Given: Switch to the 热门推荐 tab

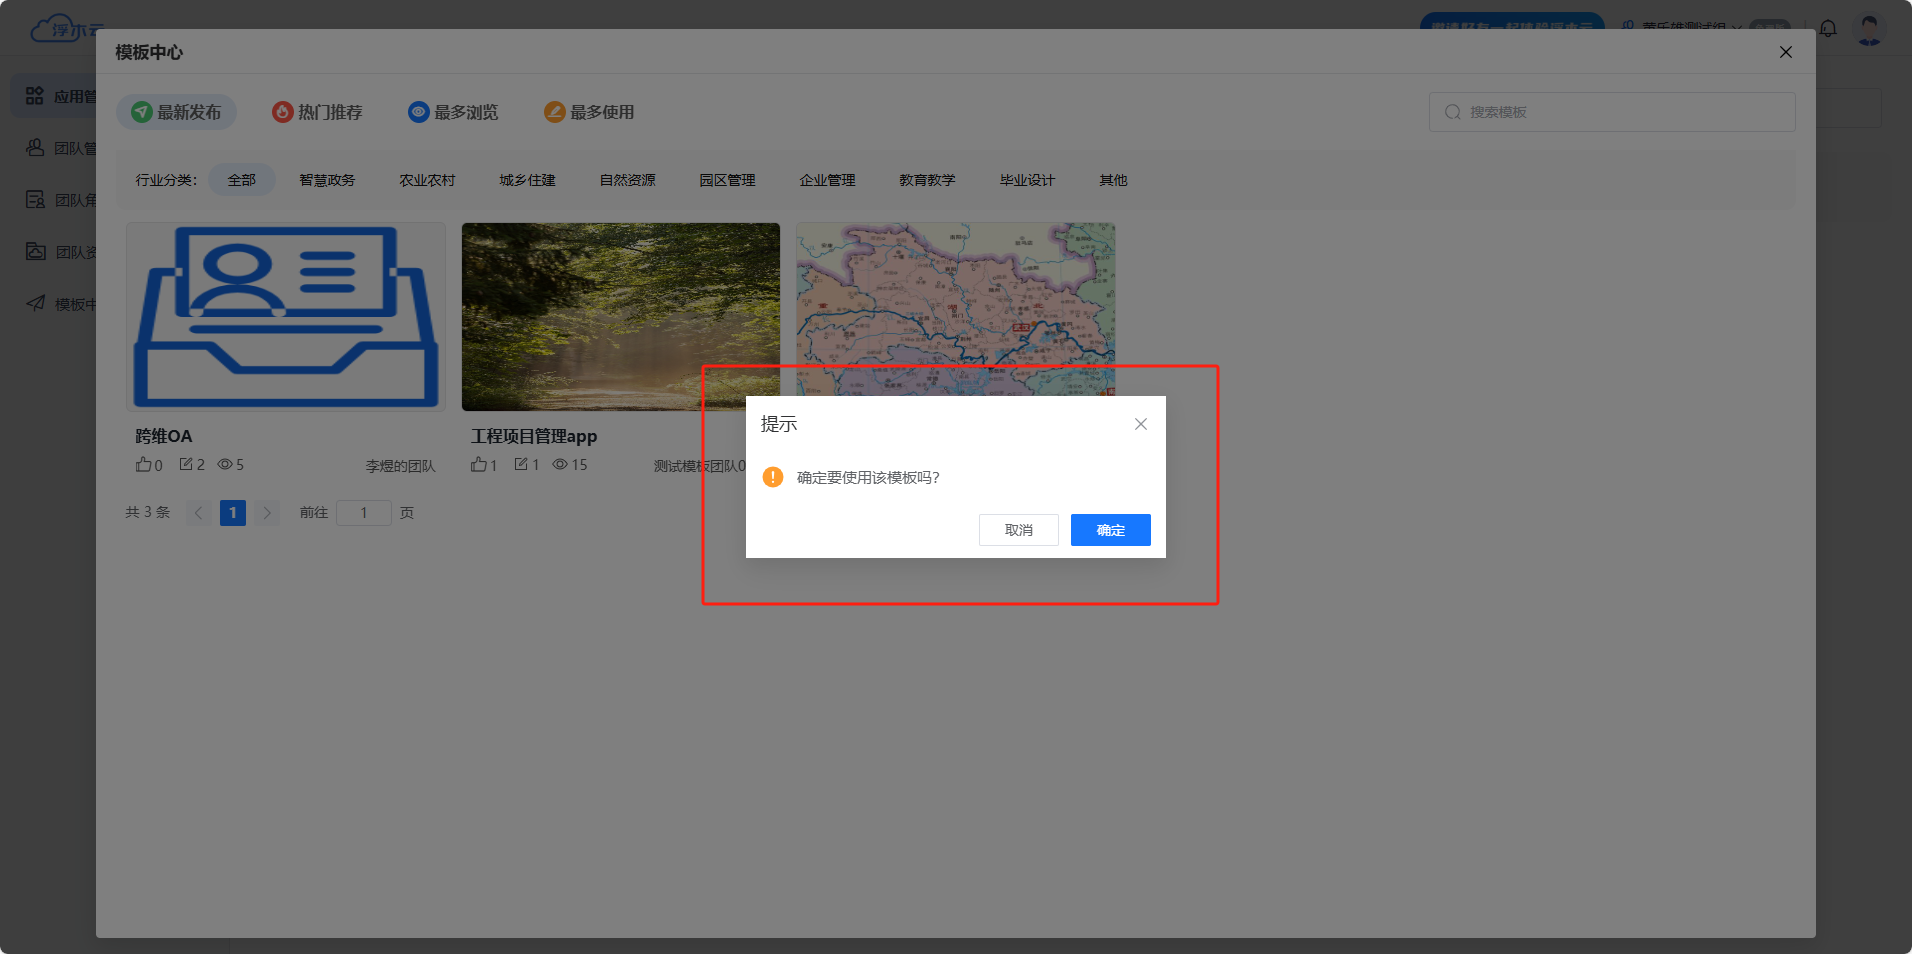Looking at the screenshot, I should click(x=318, y=112).
